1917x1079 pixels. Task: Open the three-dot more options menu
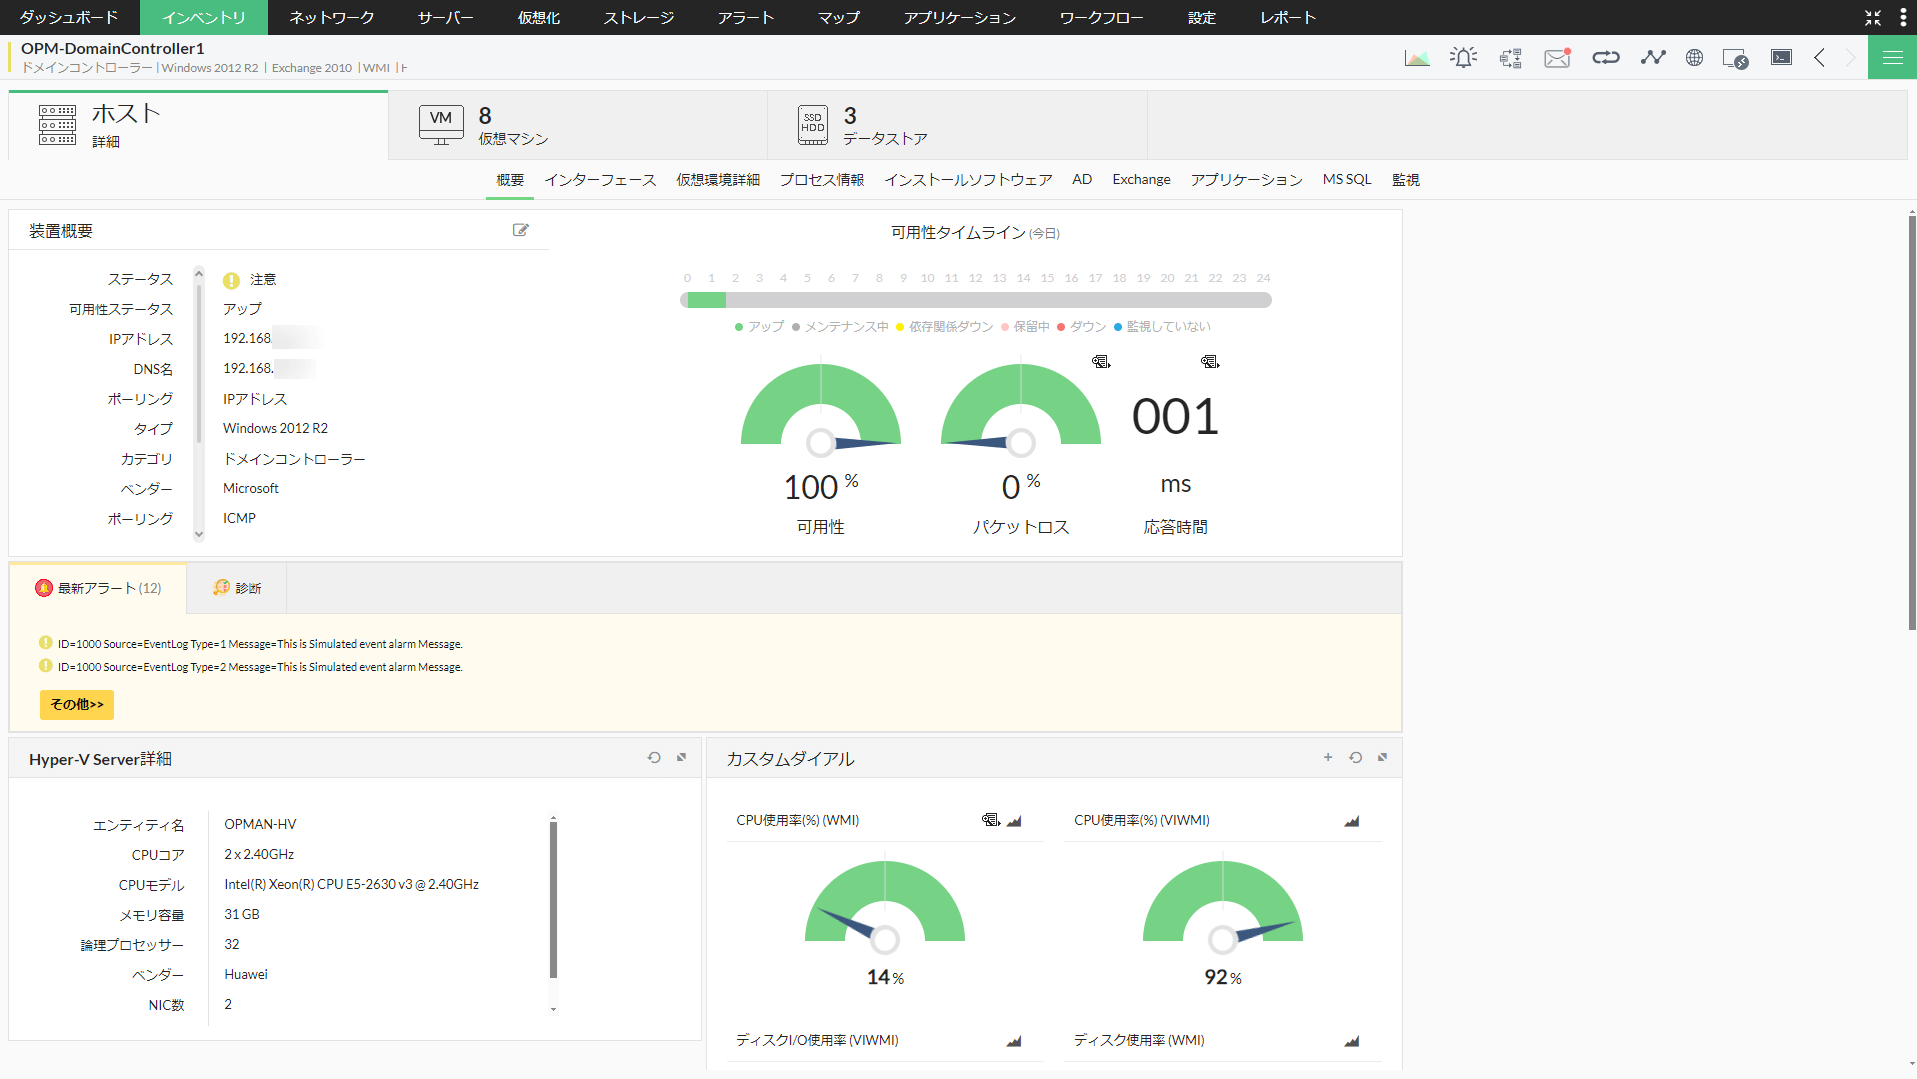point(1902,17)
